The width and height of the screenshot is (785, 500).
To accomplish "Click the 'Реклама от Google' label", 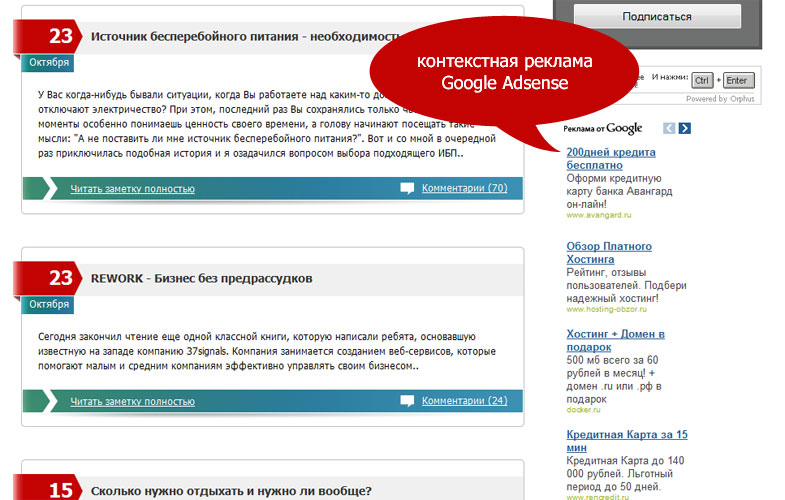I will click(602, 129).
